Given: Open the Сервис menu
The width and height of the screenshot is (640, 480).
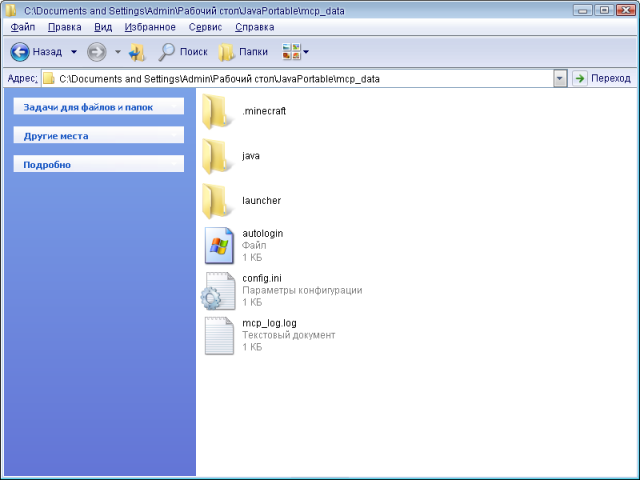Looking at the screenshot, I should (205, 27).
